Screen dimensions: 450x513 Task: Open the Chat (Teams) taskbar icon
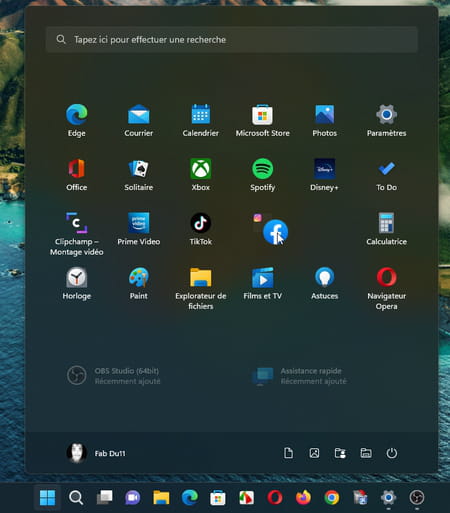(133, 498)
